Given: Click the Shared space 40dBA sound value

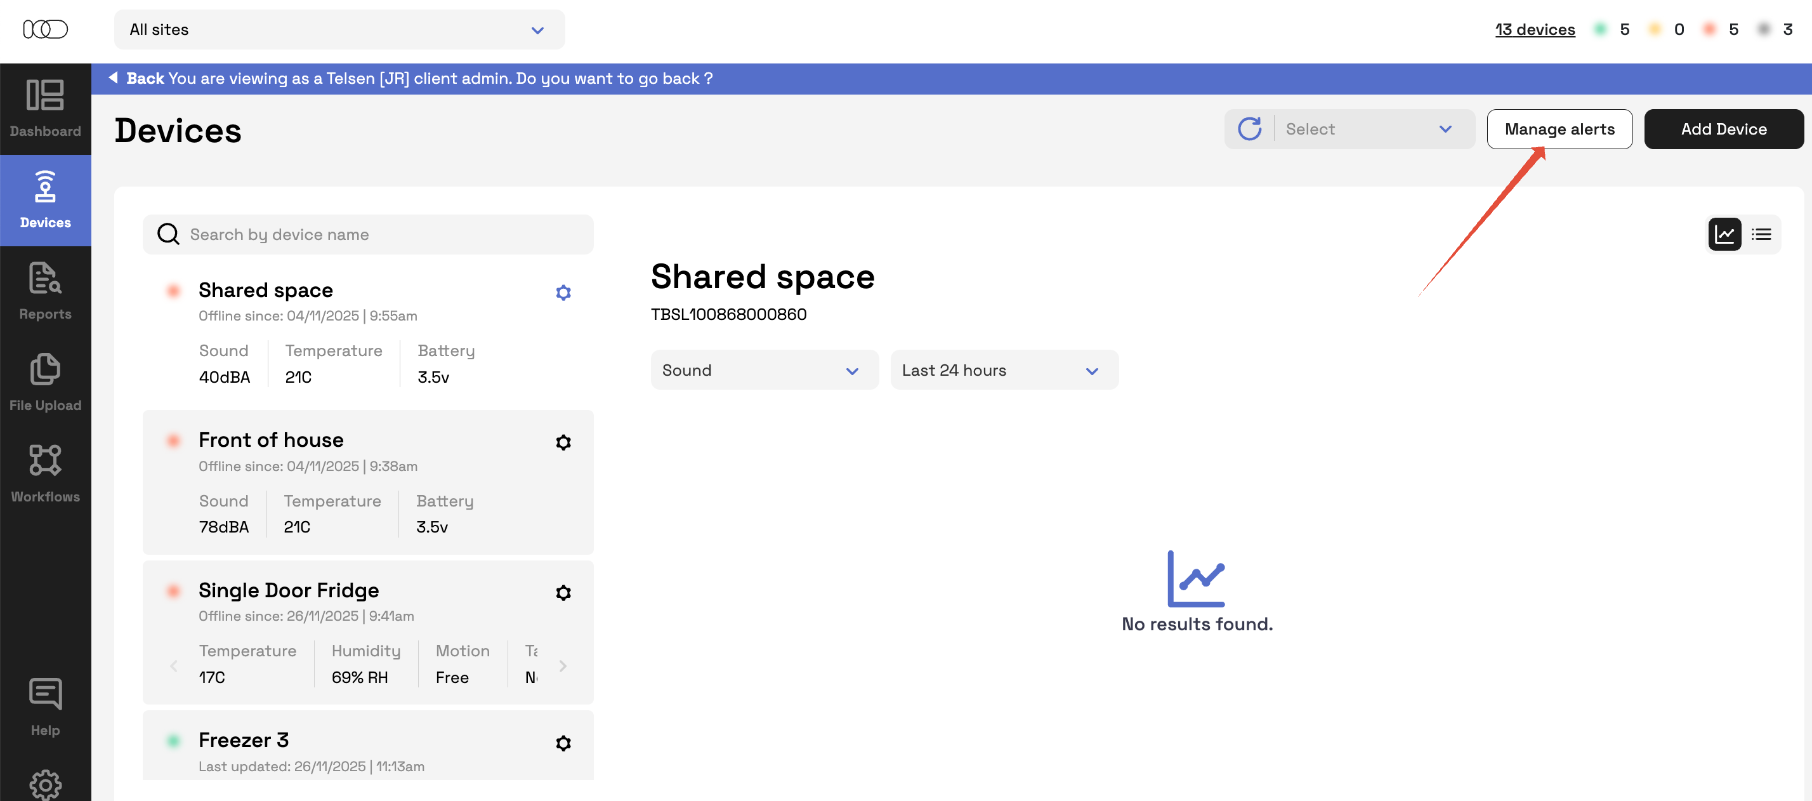Looking at the screenshot, I should (225, 377).
